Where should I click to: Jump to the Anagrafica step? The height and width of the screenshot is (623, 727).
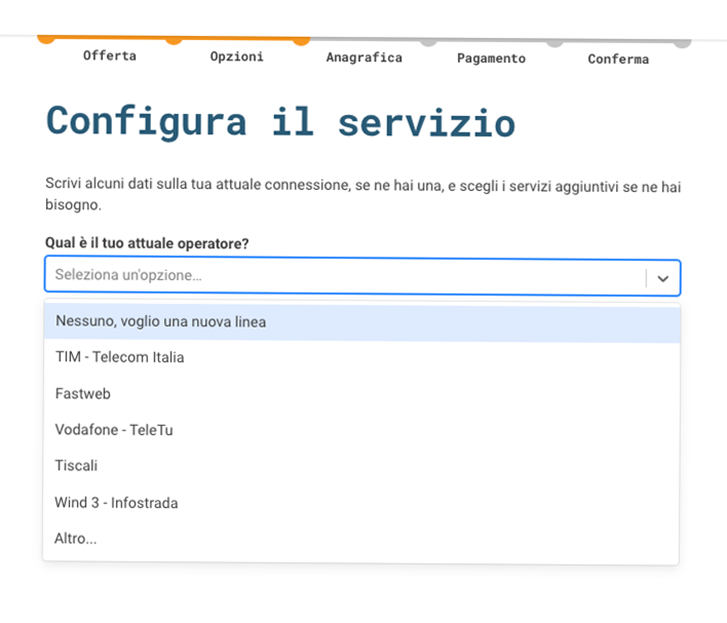pos(364,57)
